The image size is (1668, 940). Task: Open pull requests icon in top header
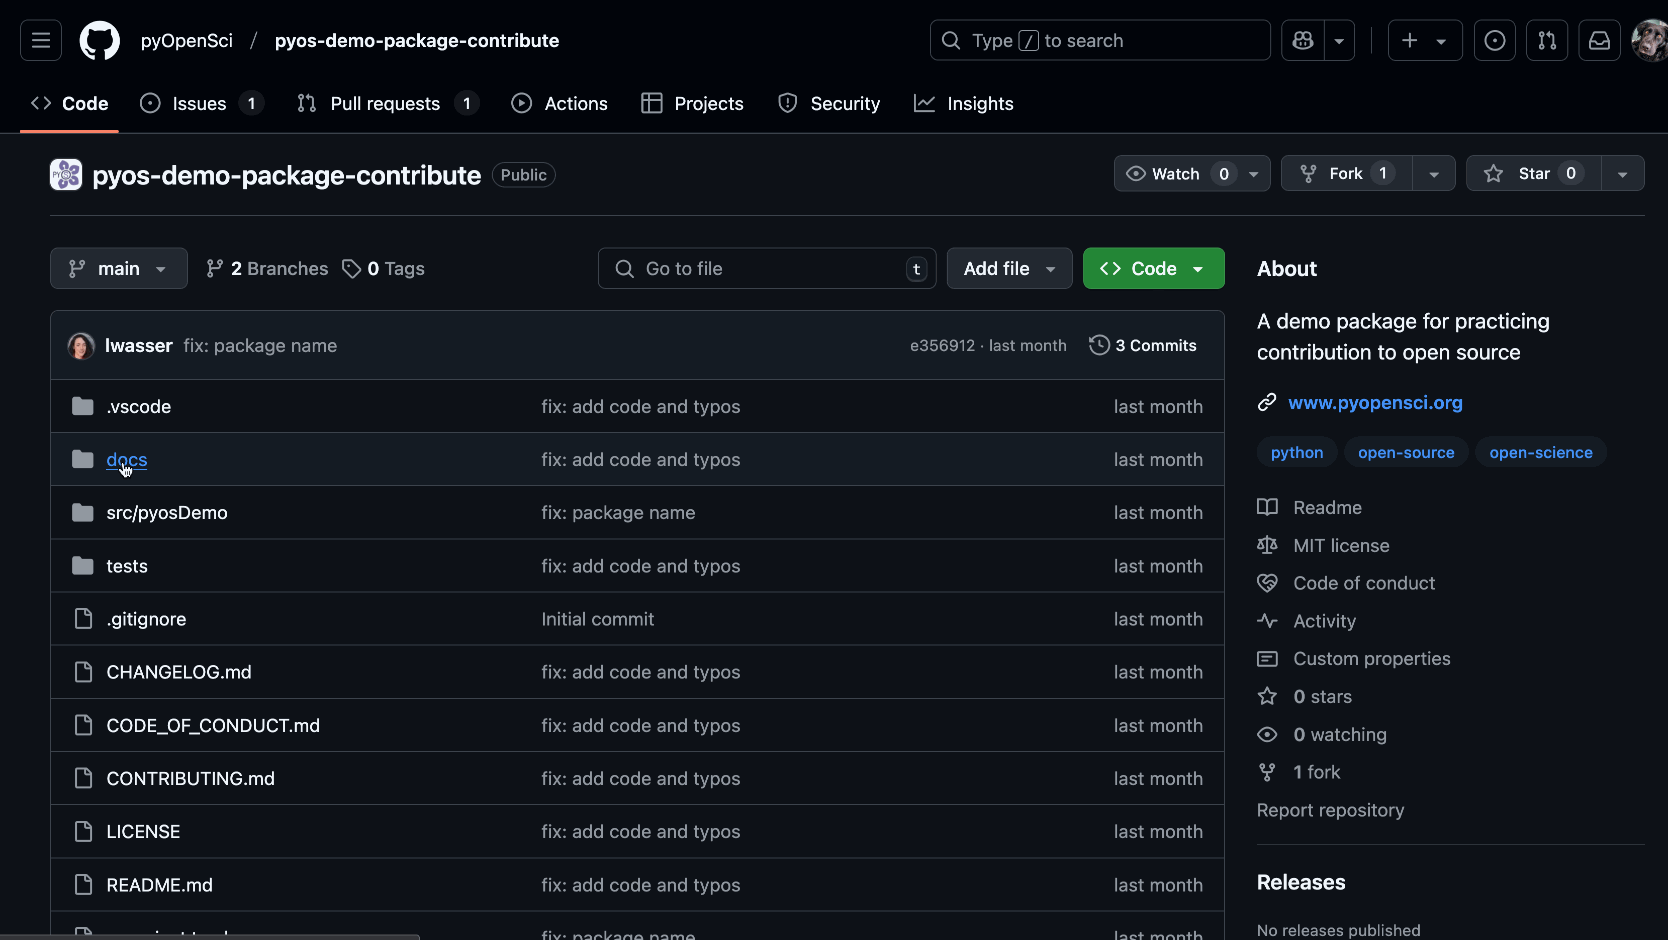tap(1547, 40)
